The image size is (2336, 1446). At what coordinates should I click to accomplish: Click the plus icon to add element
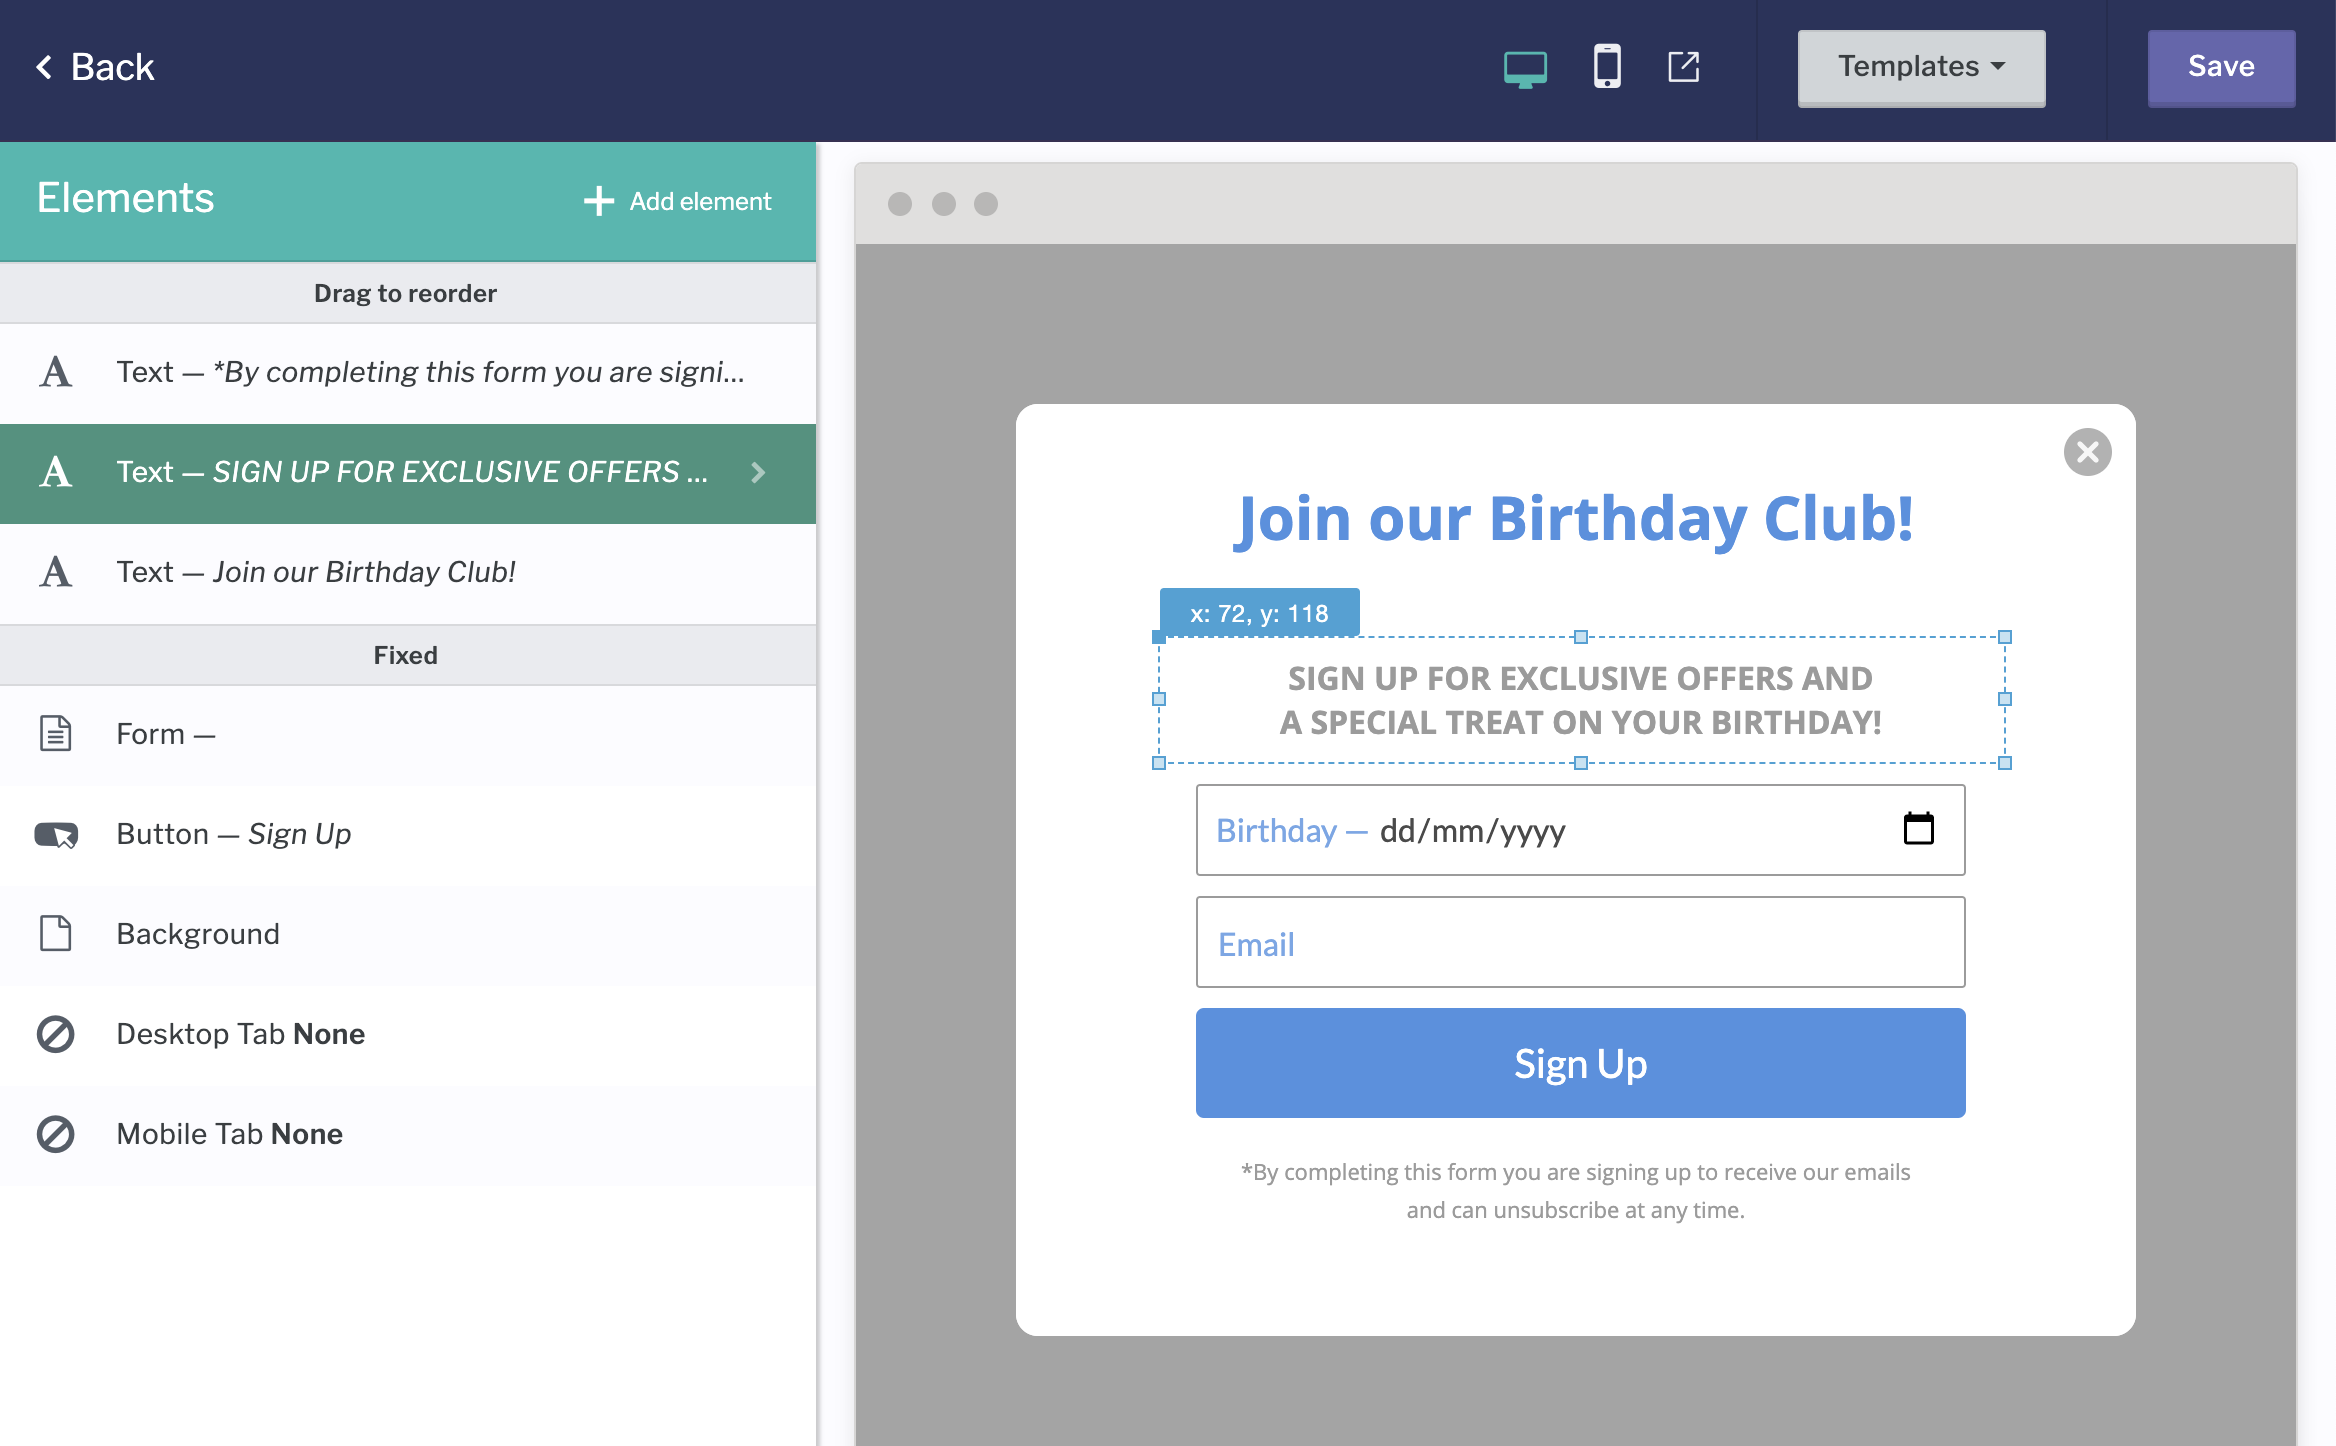pyautogui.click(x=598, y=201)
